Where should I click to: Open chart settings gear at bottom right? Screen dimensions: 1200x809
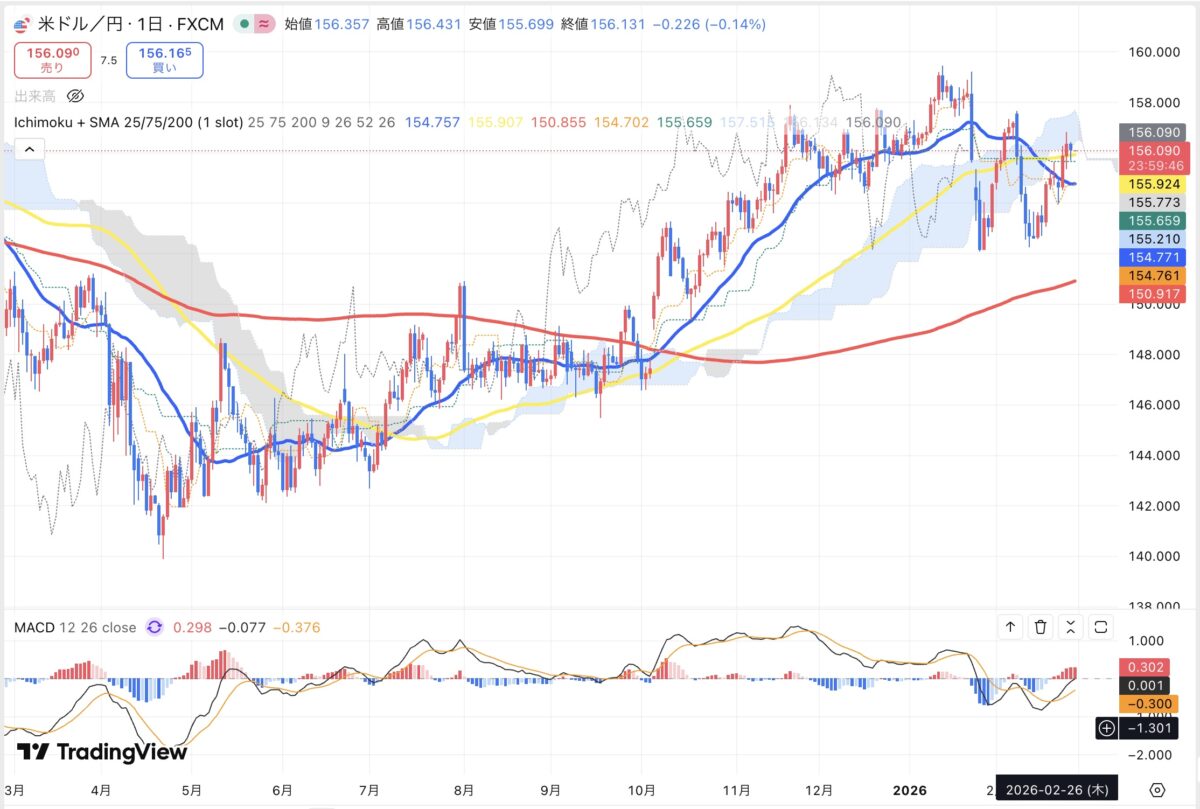click(x=1157, y=789)
